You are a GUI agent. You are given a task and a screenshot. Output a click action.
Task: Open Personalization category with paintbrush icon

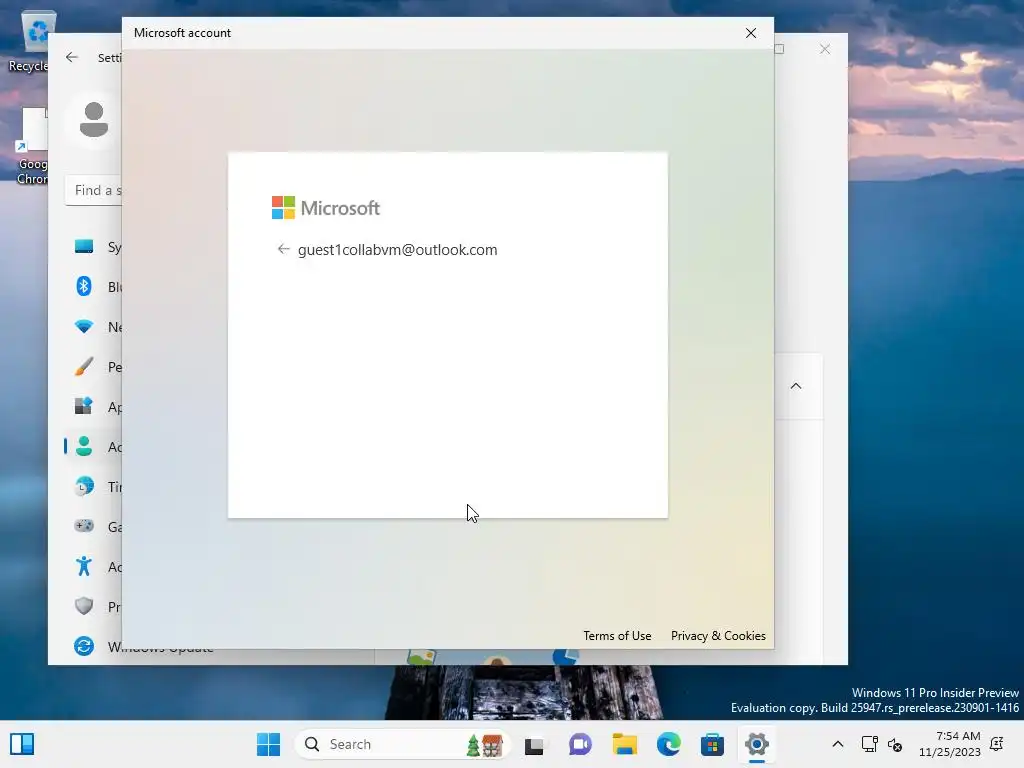coord(94,367)
